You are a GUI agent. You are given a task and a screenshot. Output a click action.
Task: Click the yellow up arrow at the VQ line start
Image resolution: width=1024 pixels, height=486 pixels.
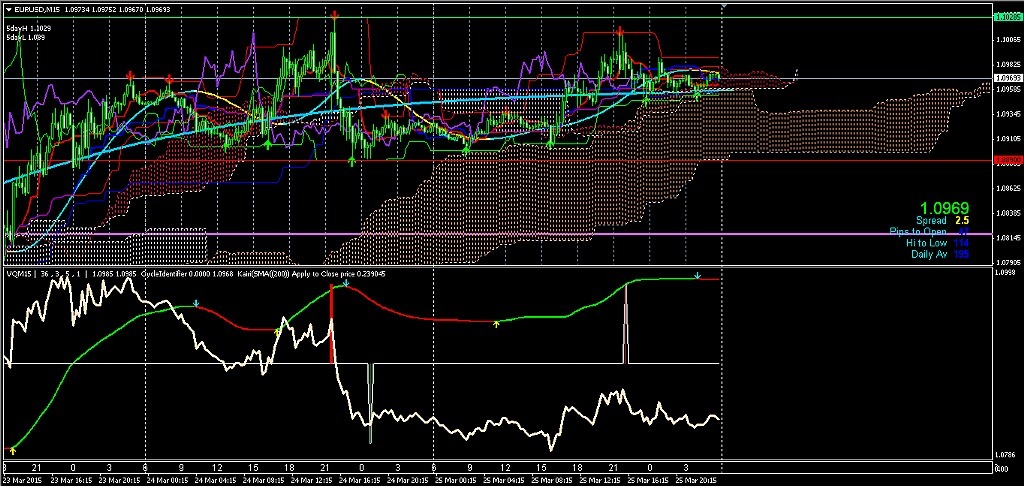pyautogui.click(x=12, y=449)
